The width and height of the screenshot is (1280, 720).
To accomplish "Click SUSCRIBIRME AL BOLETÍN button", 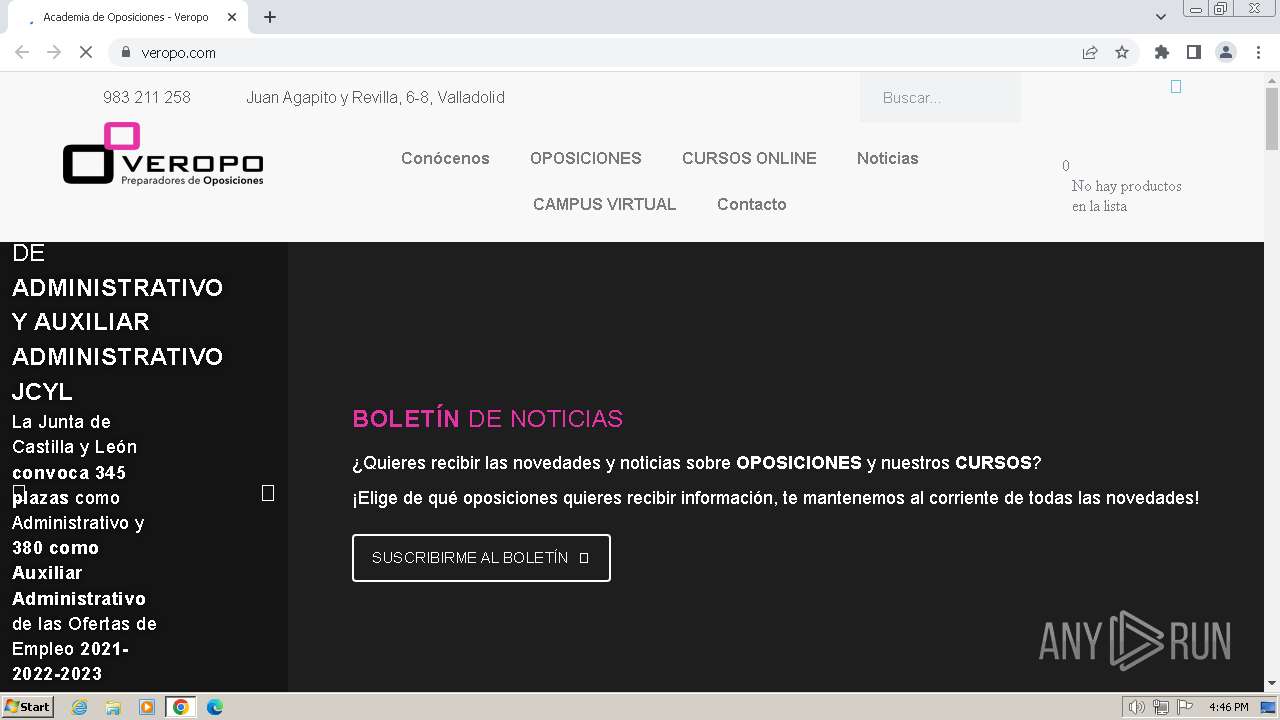I will 481,558.
